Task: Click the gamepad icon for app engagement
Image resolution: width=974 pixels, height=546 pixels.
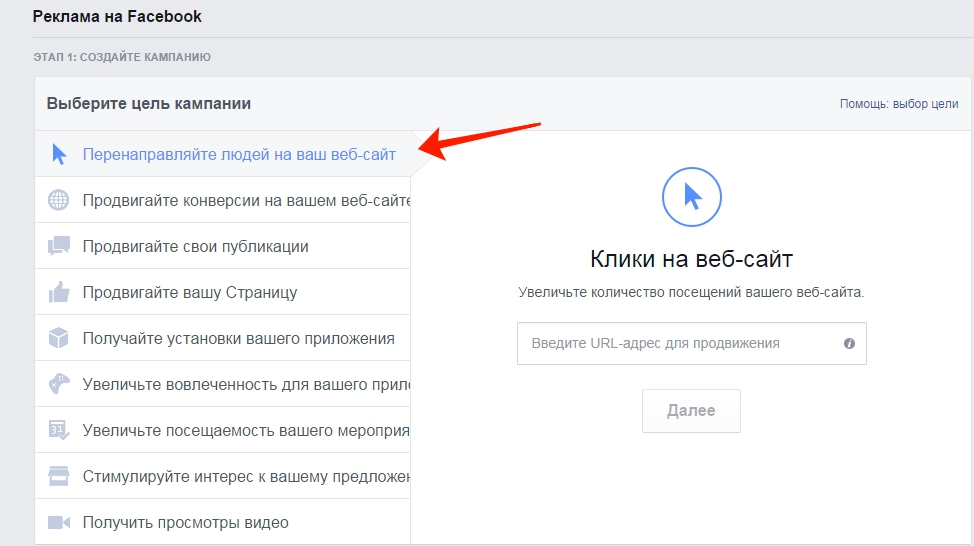Action: tap(59, 384)
